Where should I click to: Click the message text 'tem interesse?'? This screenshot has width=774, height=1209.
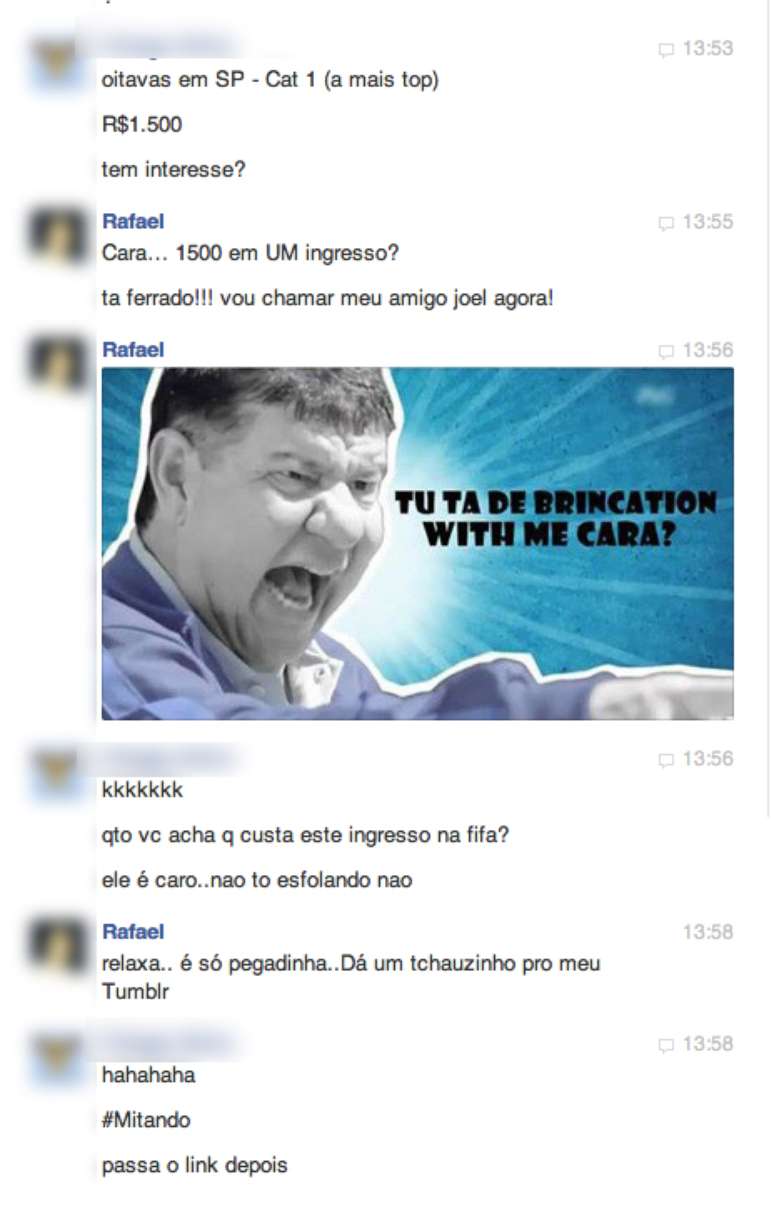click(174, 170)
